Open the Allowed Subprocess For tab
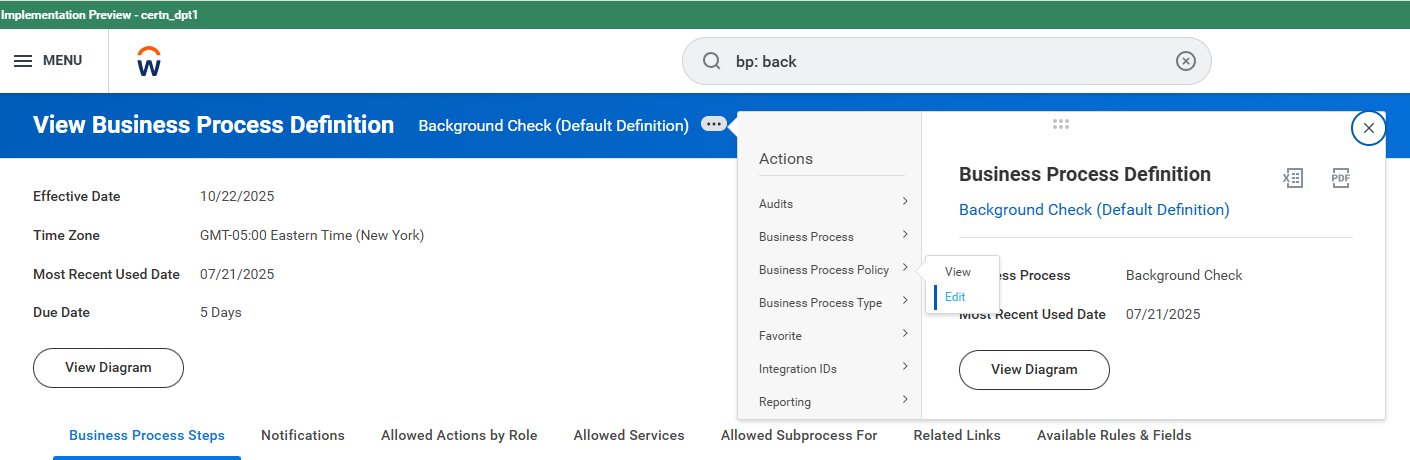Viewport: 1410px width, 460px height. pos(799,436)
